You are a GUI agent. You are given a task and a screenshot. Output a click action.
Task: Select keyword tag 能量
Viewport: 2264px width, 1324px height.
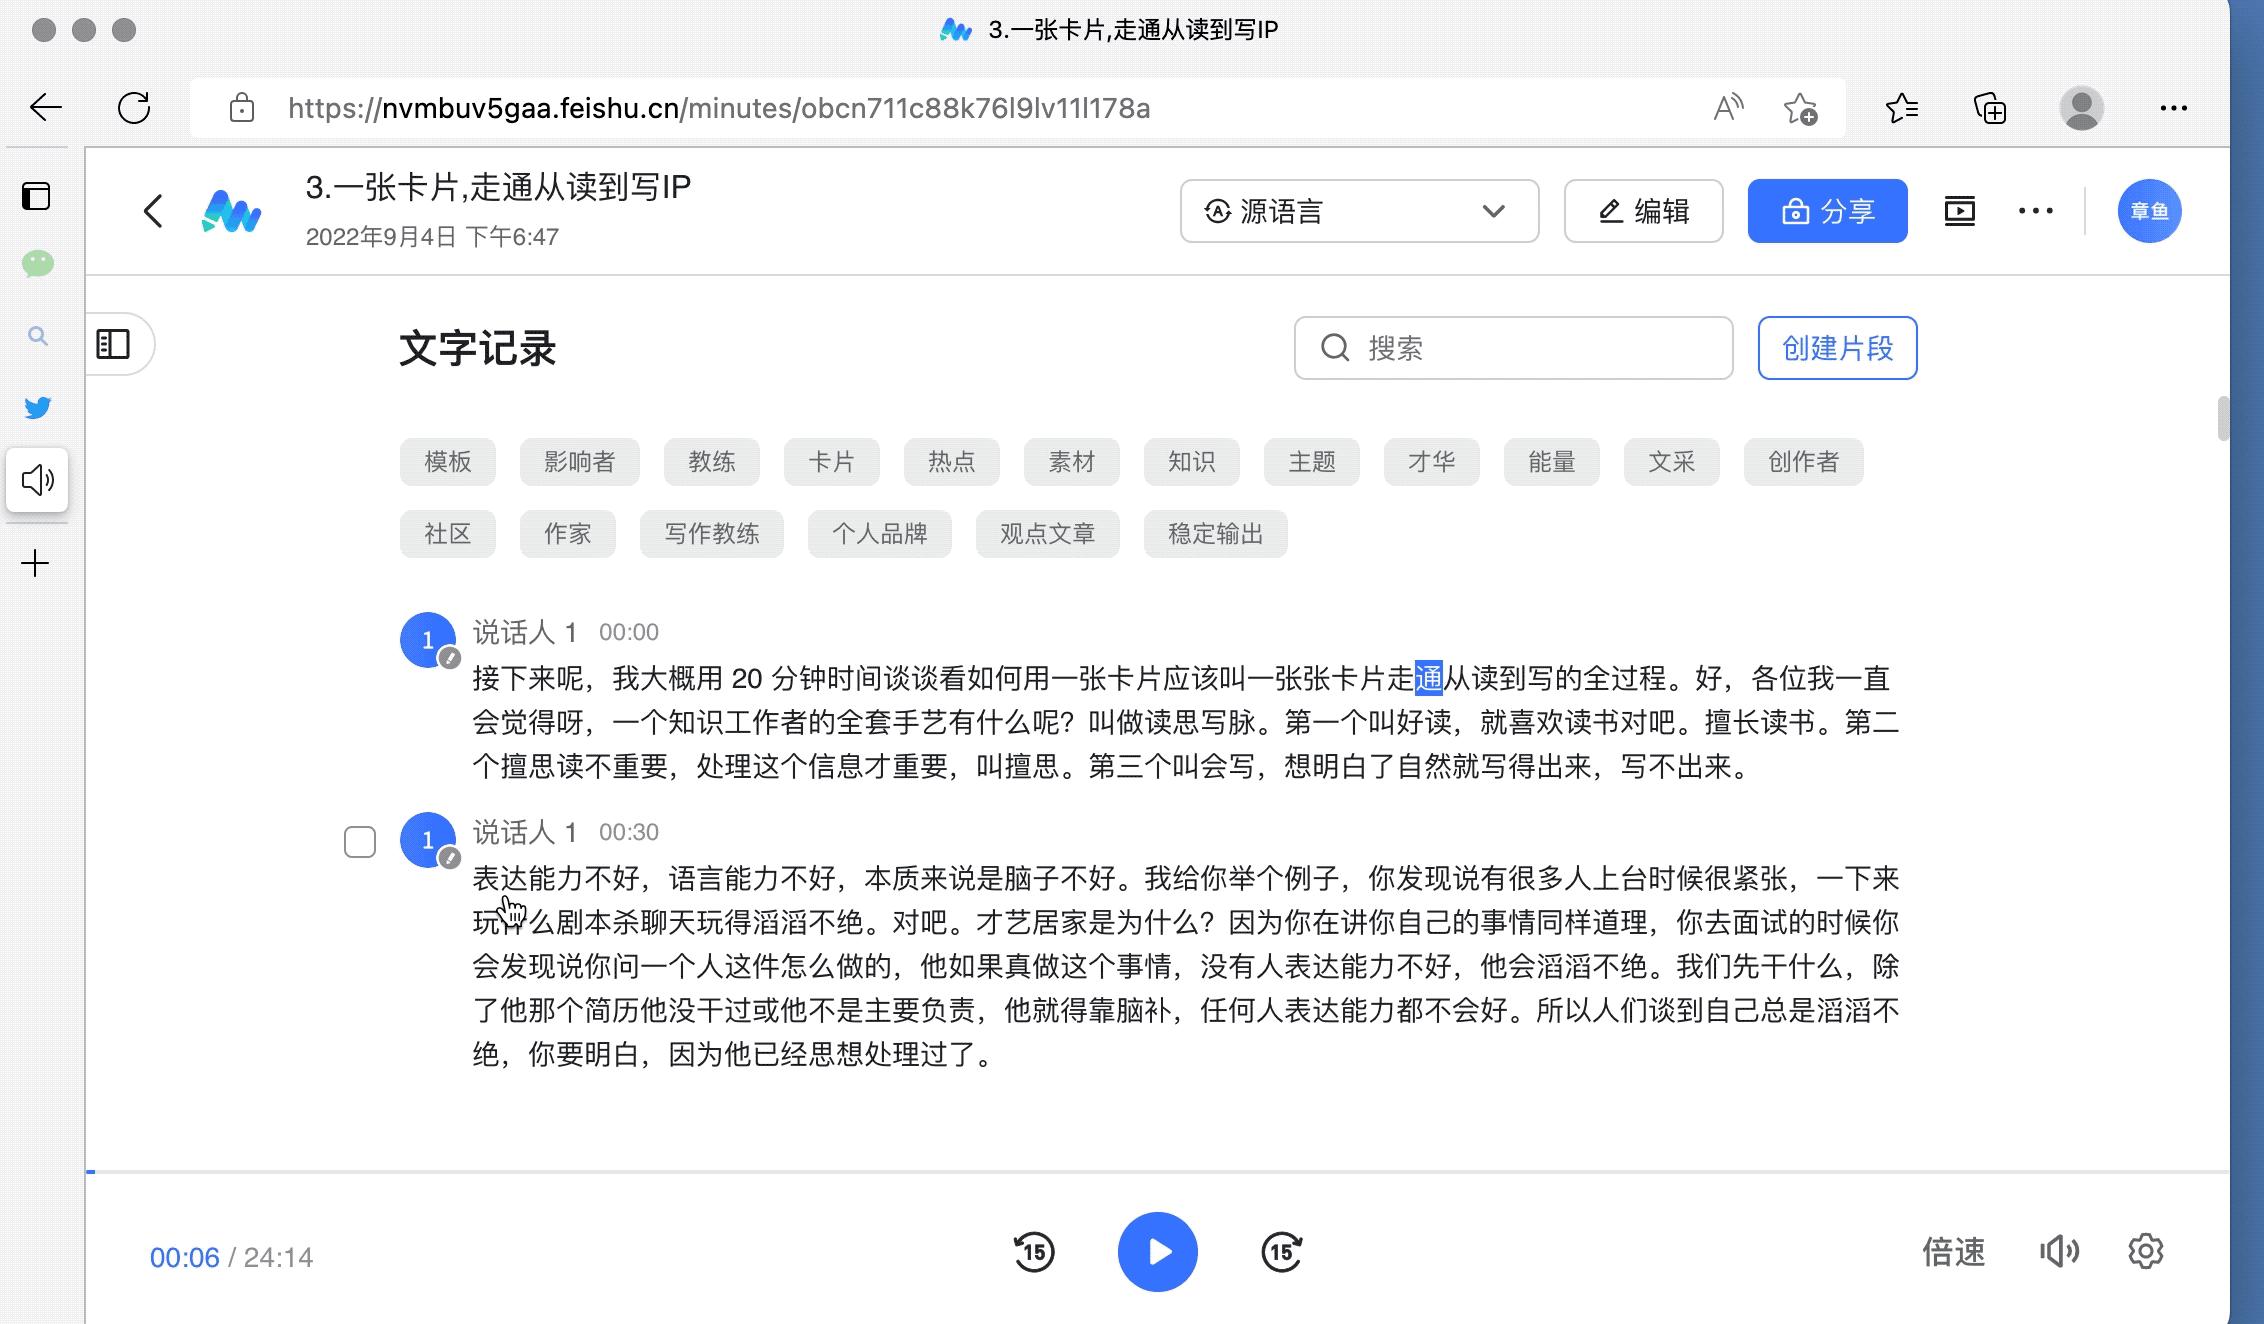(x=1551, y=462)
